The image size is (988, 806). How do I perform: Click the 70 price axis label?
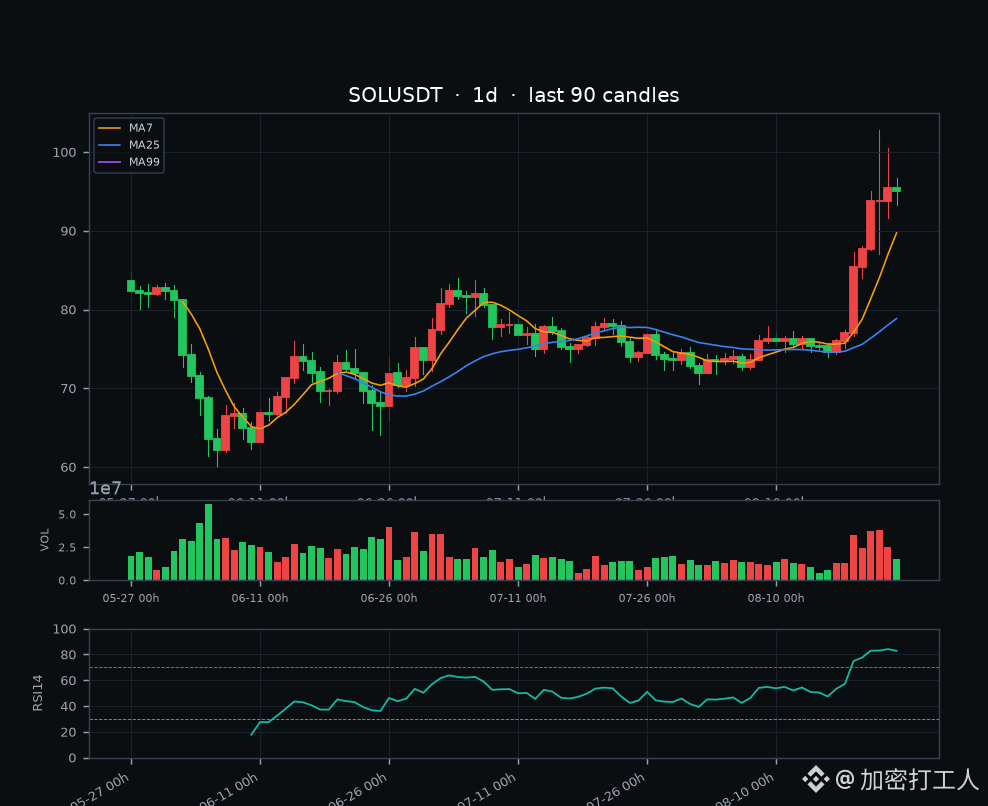(x=68, y=389)
